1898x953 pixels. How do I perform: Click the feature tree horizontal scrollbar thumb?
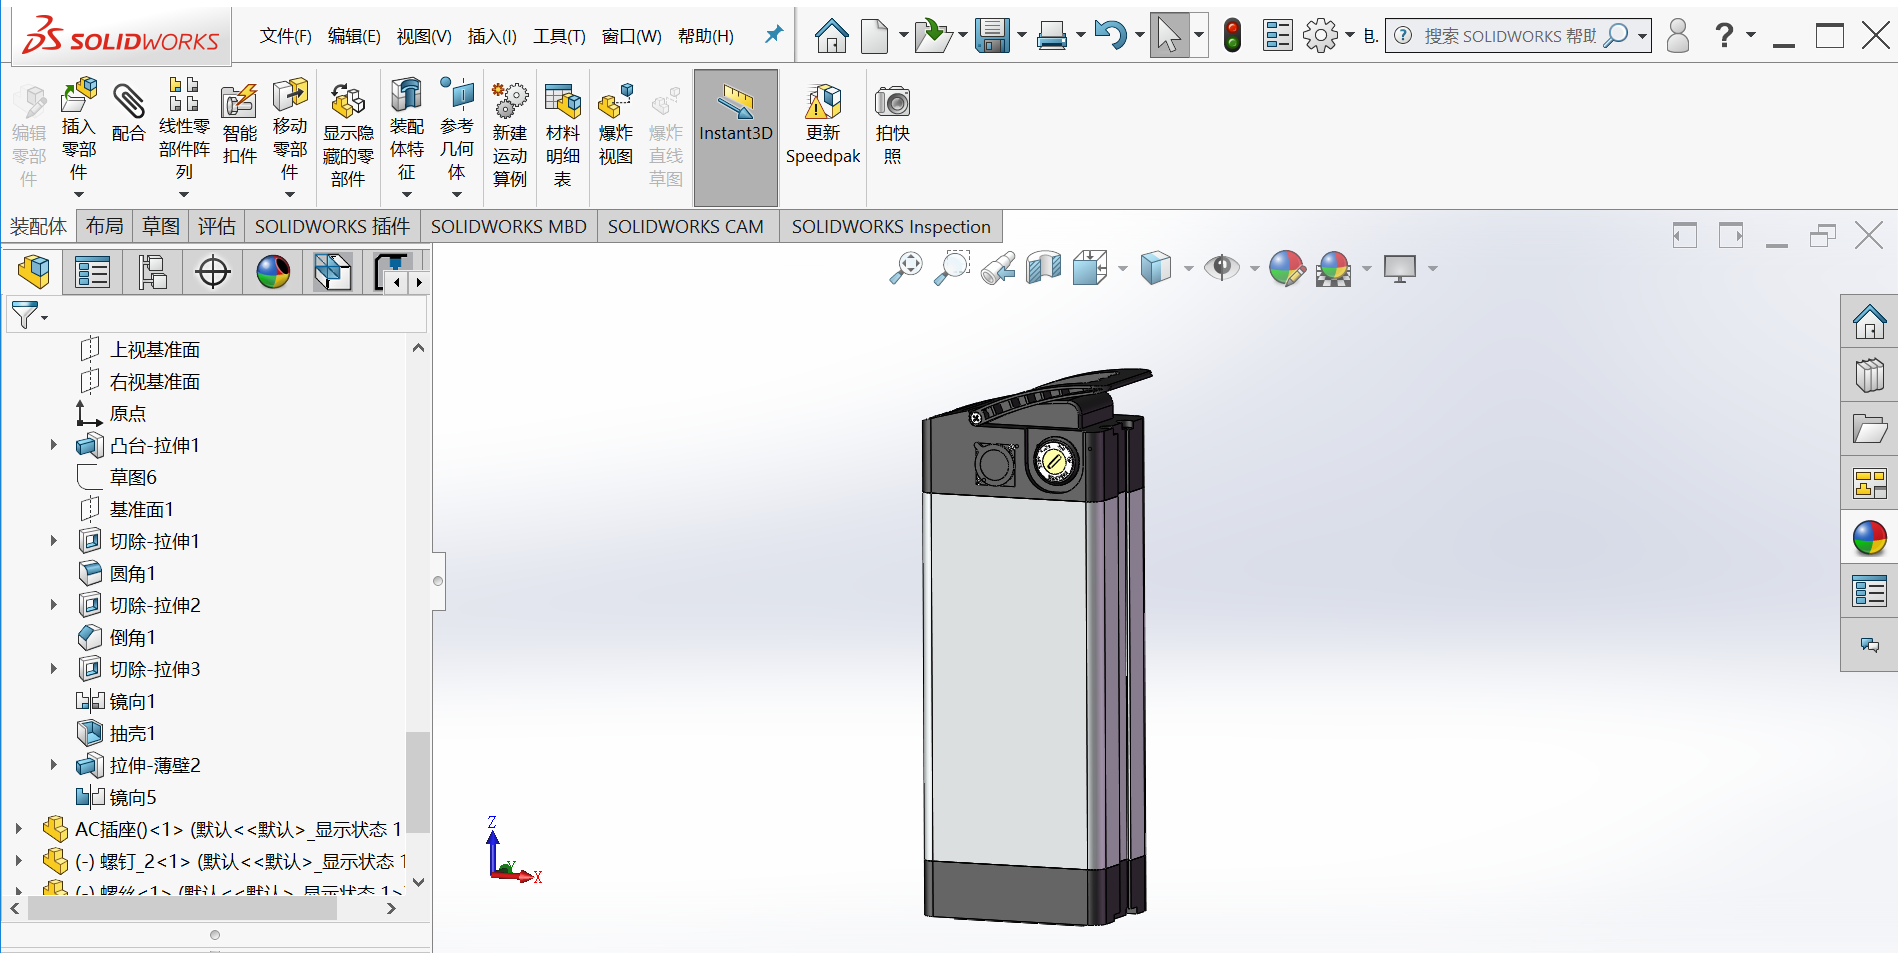tap(182, 908)
